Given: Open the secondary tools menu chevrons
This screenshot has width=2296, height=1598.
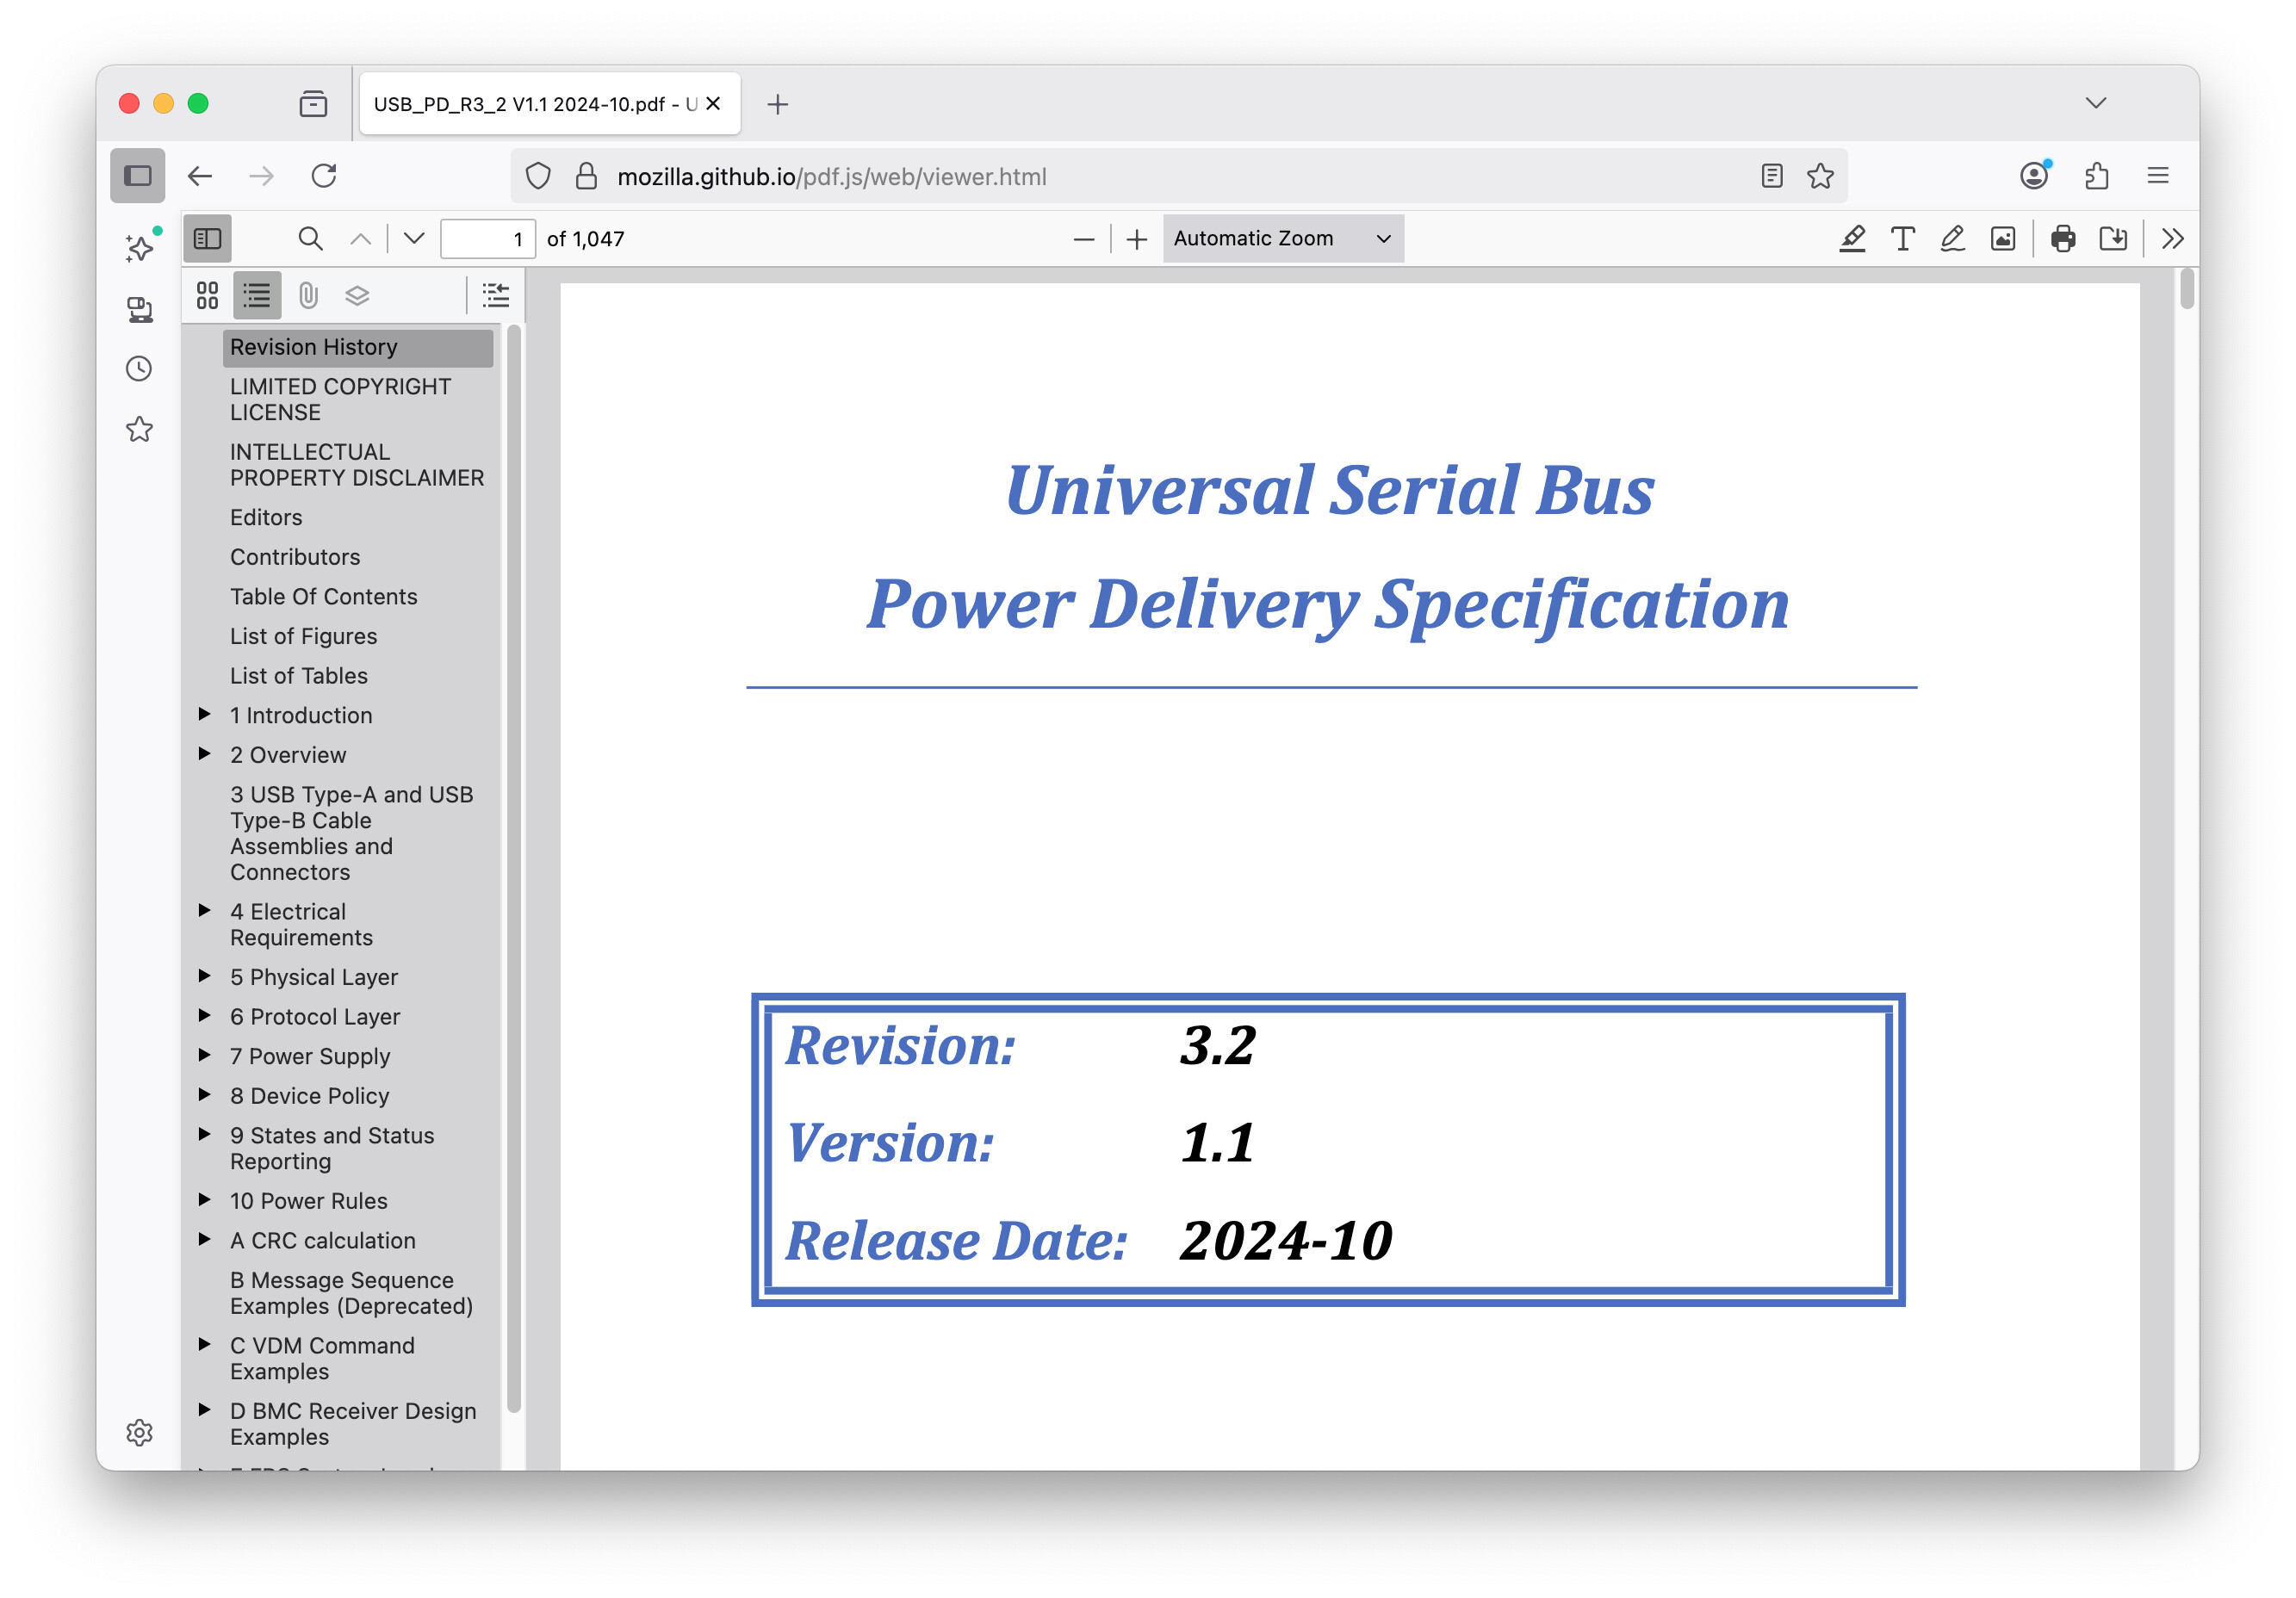Looking at the screenshot, I should click(2172, 238).
